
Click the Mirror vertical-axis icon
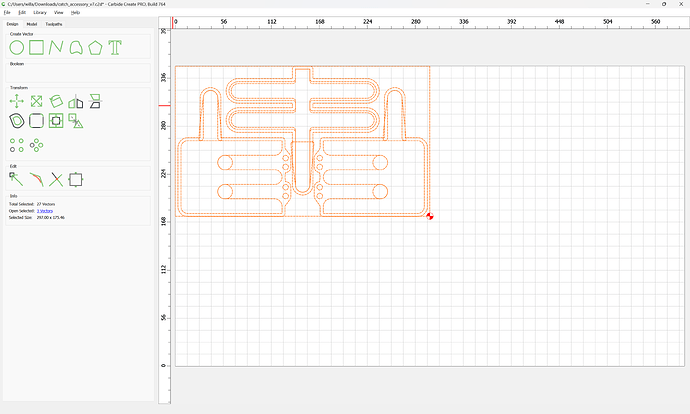(x=76, y=101)
